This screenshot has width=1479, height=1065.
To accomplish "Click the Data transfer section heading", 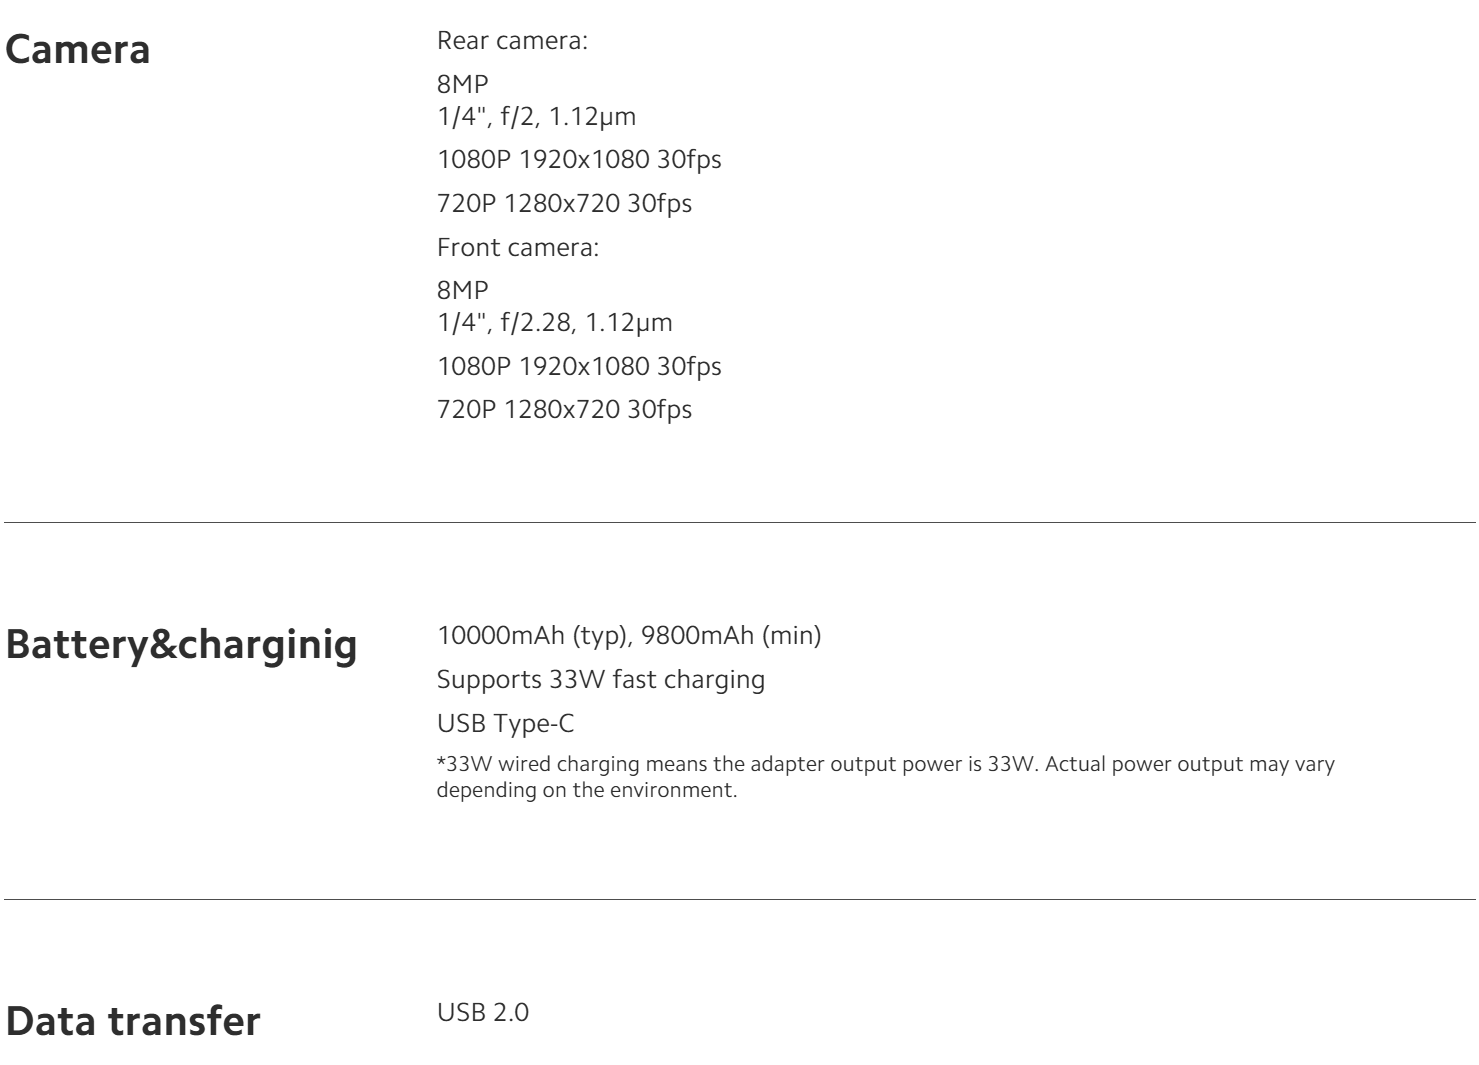I will pos(133,1022).
